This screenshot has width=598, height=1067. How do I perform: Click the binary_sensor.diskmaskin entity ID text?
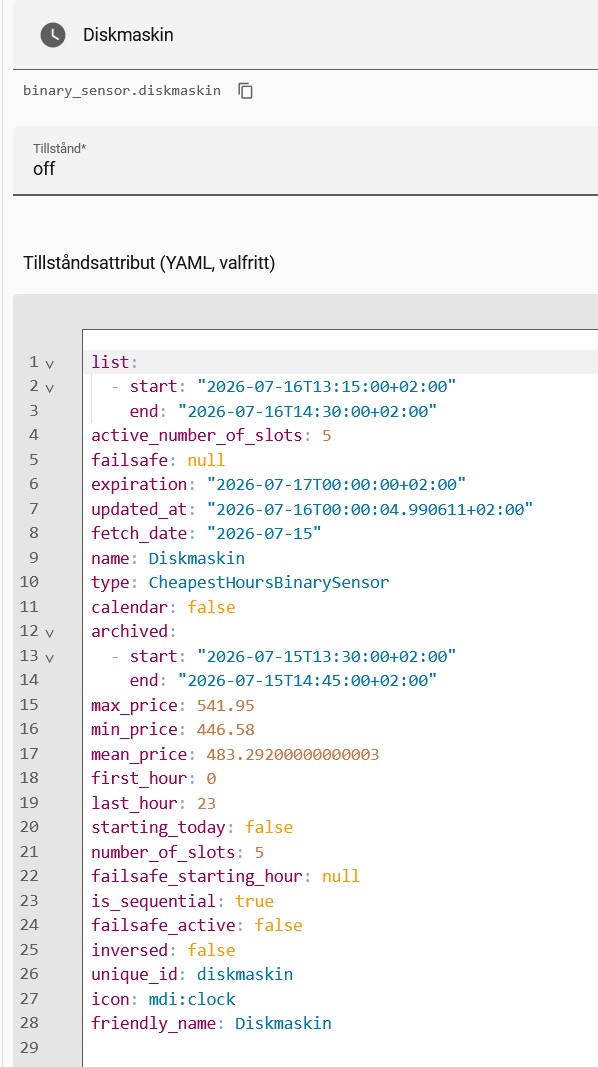coord(122,91)
